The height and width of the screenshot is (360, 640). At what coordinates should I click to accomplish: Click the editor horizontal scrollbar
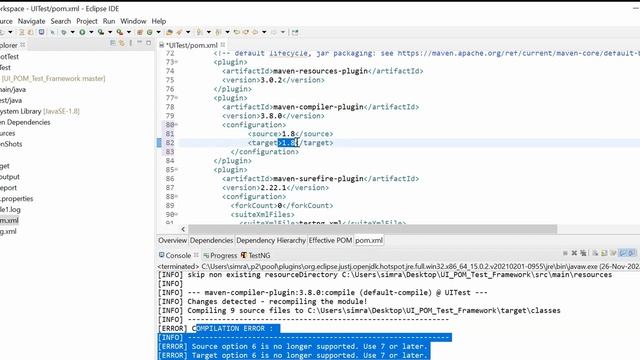372,229
